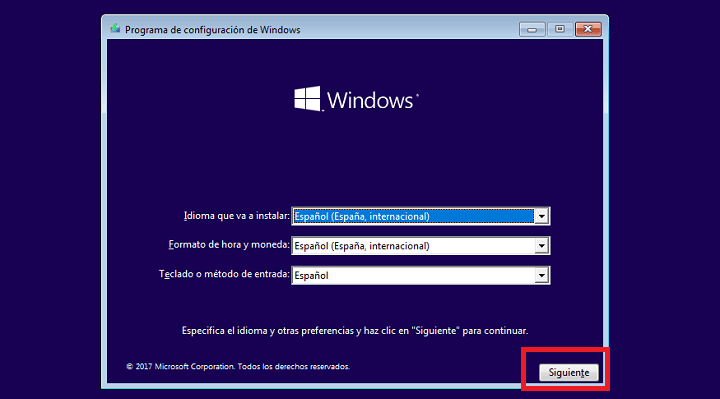Viewport: 720px width, 399px height.
Task: Click the 'Idioma que va a instalar:' label
Action: pos(236,216)
